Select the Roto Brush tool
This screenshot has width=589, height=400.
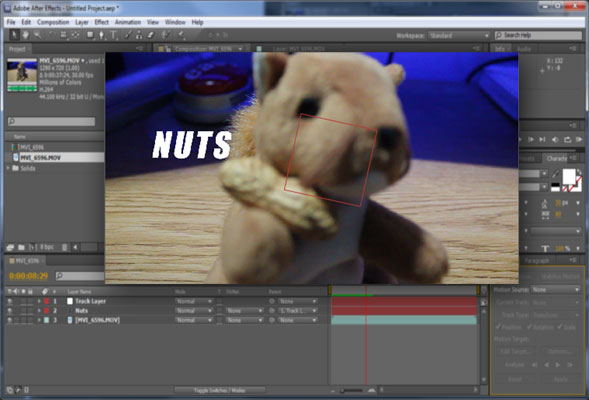coord(165,35)
